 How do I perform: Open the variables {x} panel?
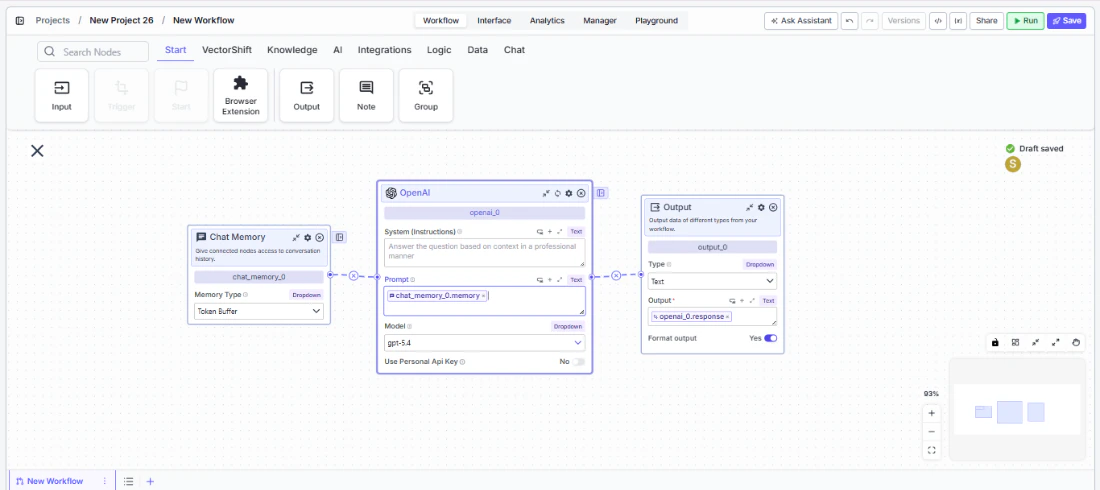pos(958,21)
